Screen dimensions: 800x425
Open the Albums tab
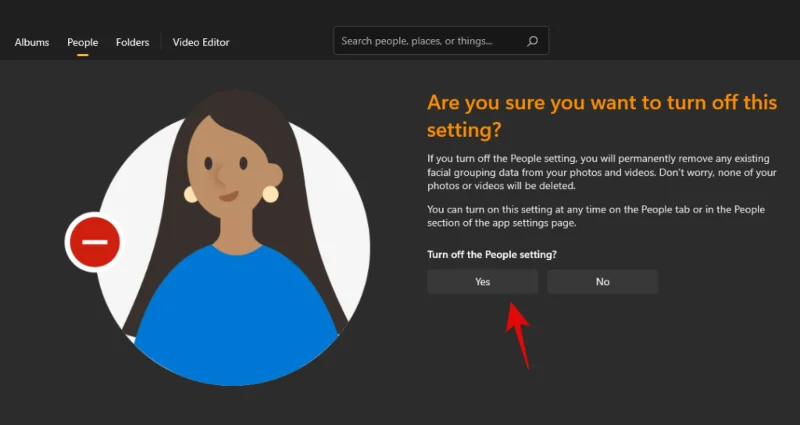tap(32, 42)
